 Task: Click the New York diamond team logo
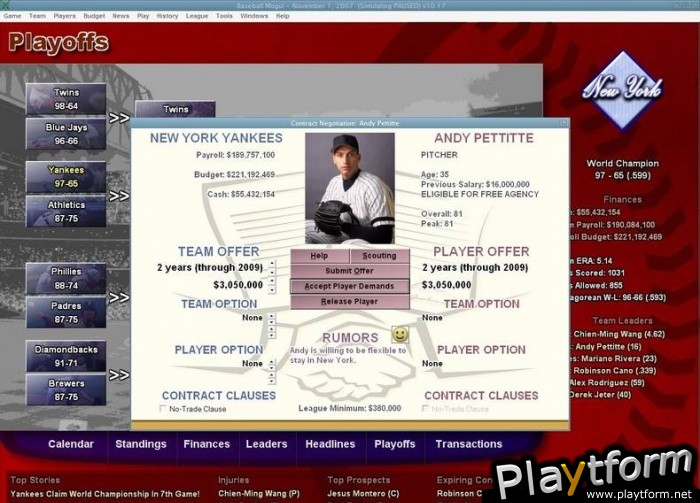[622, 90]
